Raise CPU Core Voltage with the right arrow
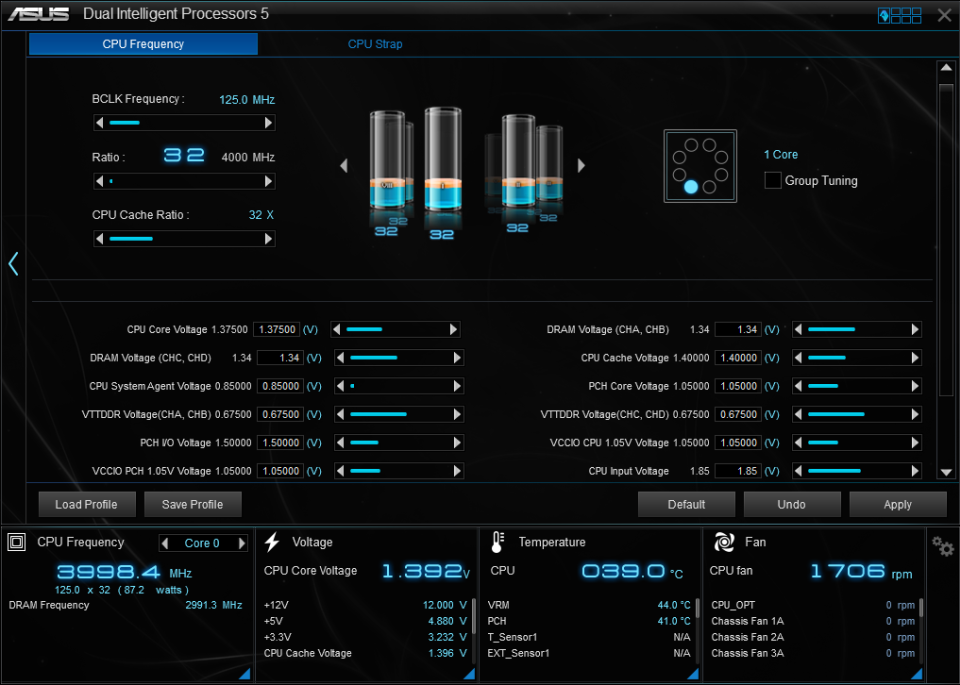960x685 pixels. (x=454, y=329)
